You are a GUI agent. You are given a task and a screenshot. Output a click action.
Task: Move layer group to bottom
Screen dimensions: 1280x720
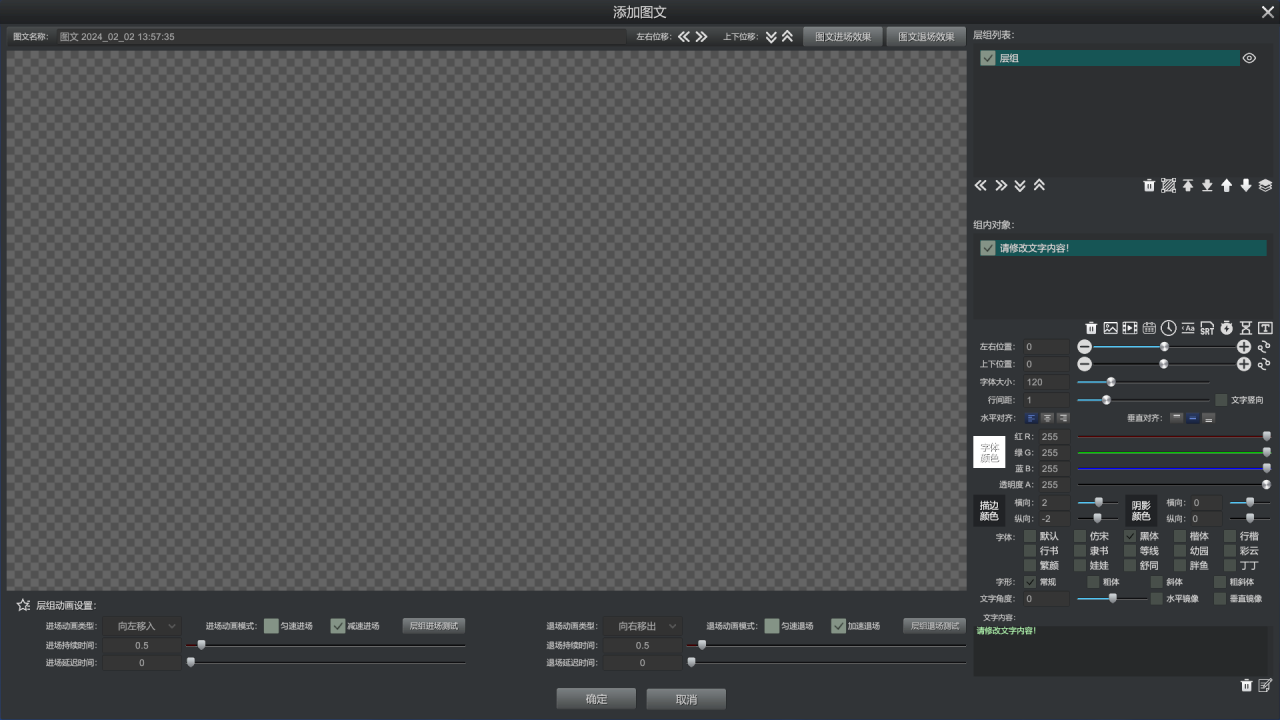1207,185
